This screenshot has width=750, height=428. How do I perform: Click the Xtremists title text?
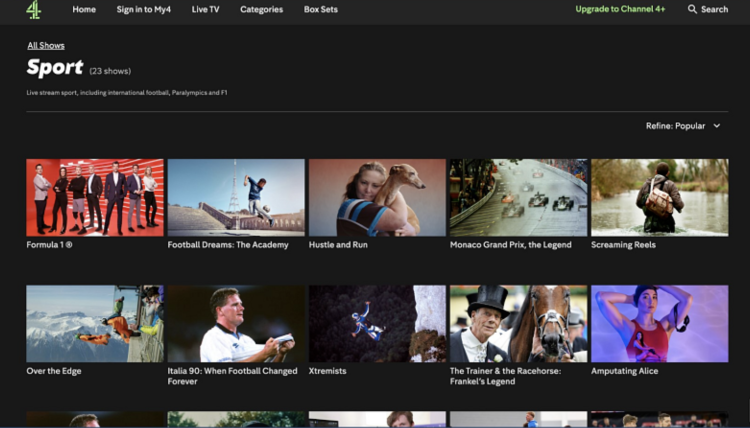click(328, 371)
